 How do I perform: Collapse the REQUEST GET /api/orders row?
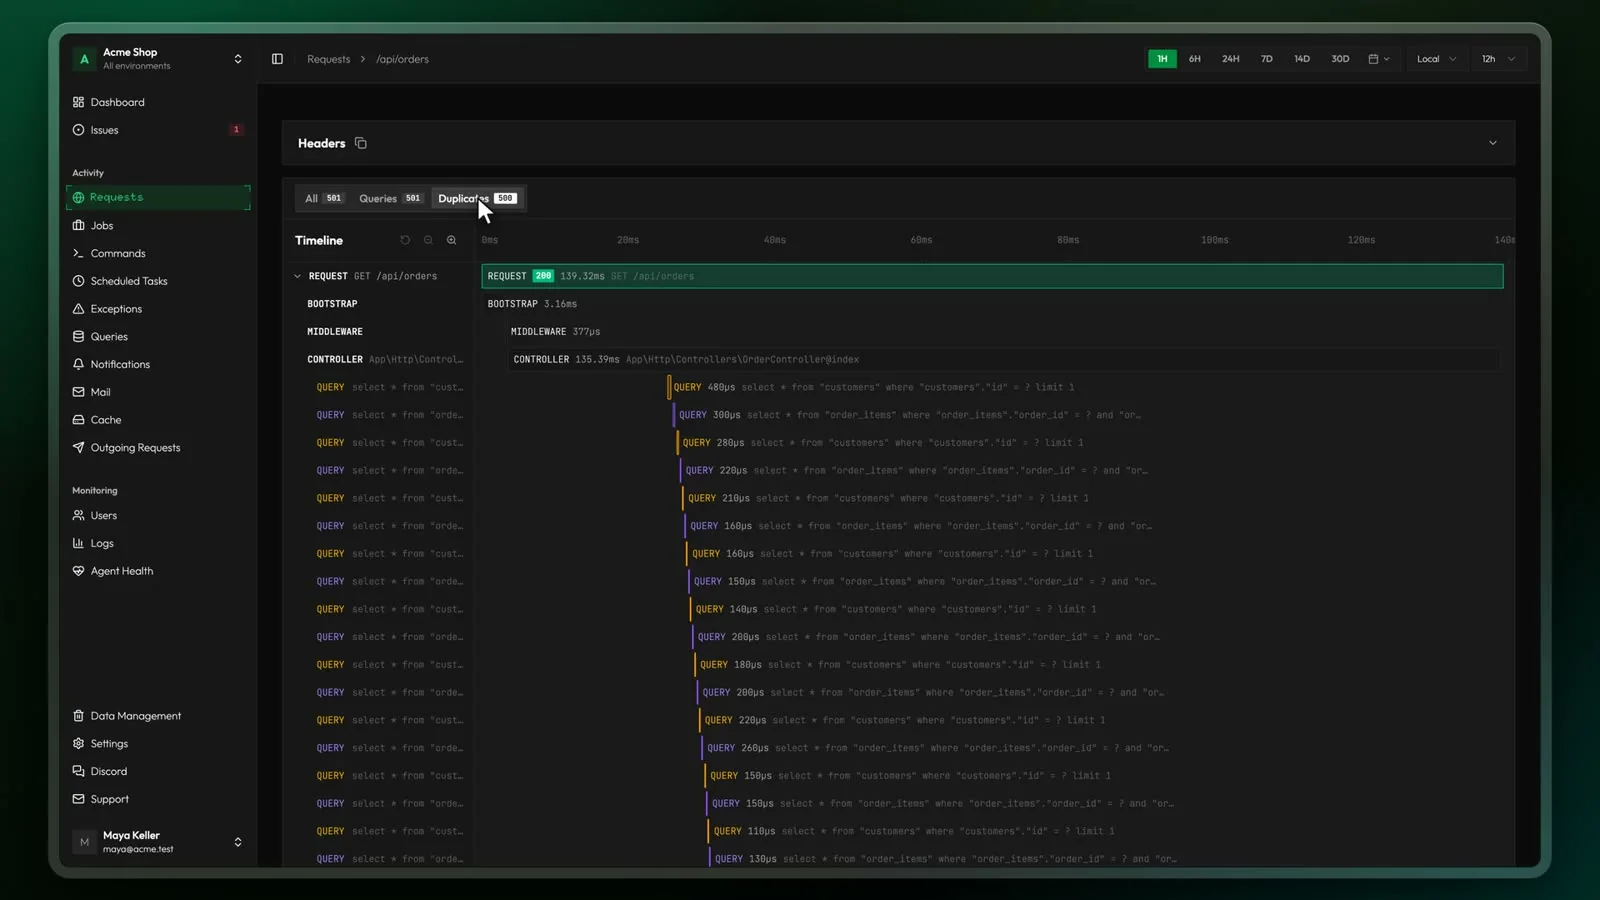297,276
